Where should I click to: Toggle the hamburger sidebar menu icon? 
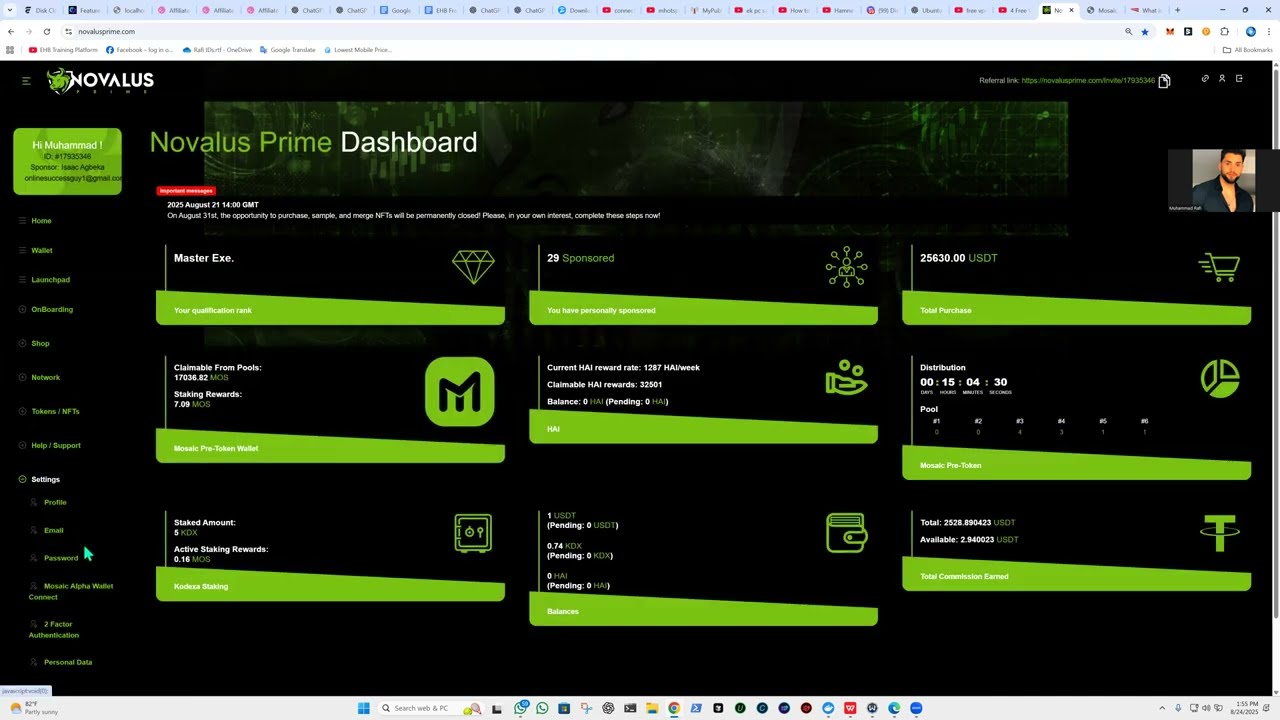coord(26,81)
